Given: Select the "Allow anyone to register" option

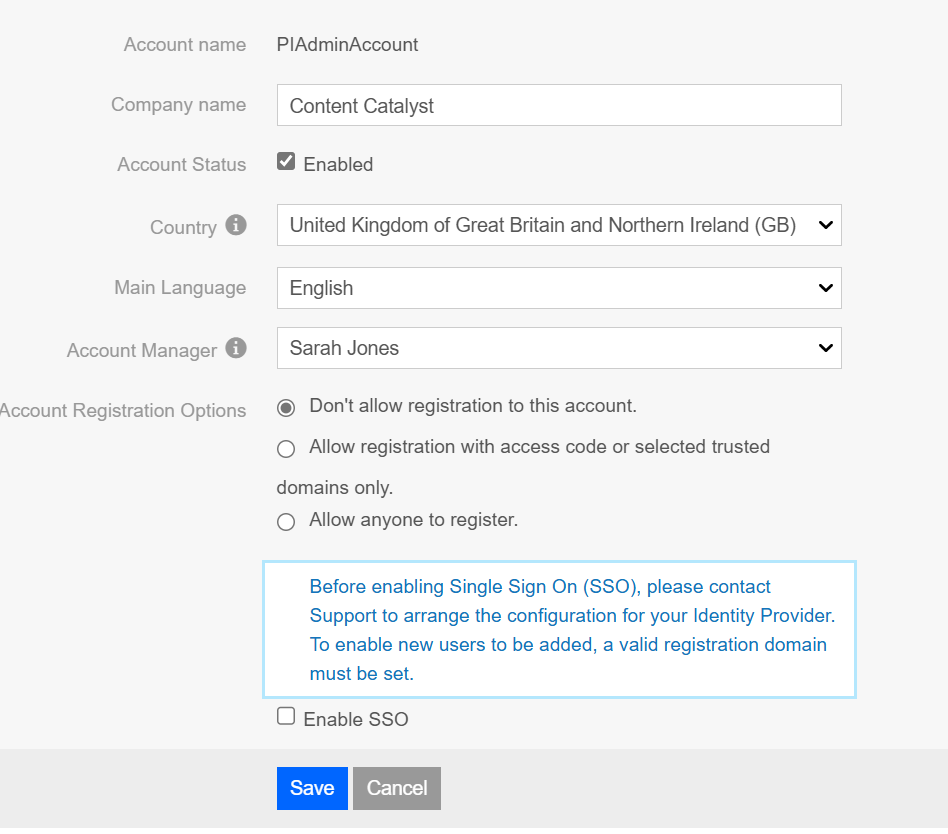Looking at the screenshot, I should 286,522.
